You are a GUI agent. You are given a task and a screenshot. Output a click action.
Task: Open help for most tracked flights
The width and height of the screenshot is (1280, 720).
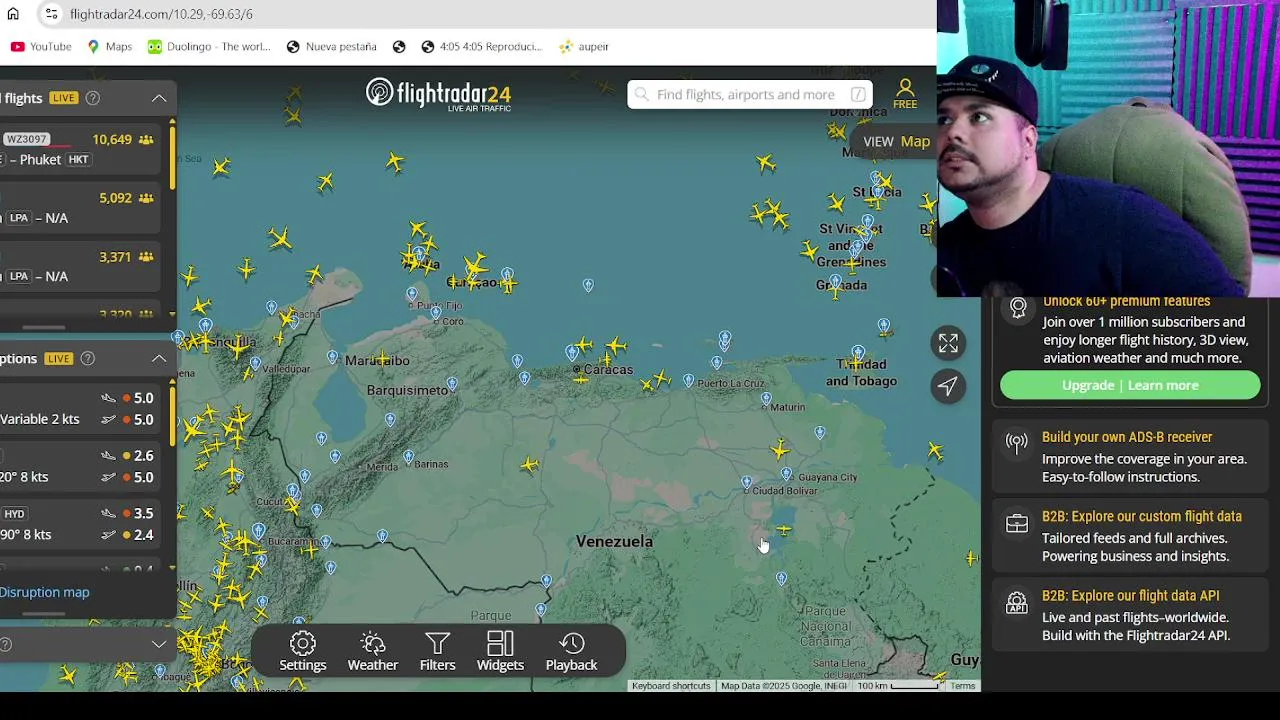[92, 98]
